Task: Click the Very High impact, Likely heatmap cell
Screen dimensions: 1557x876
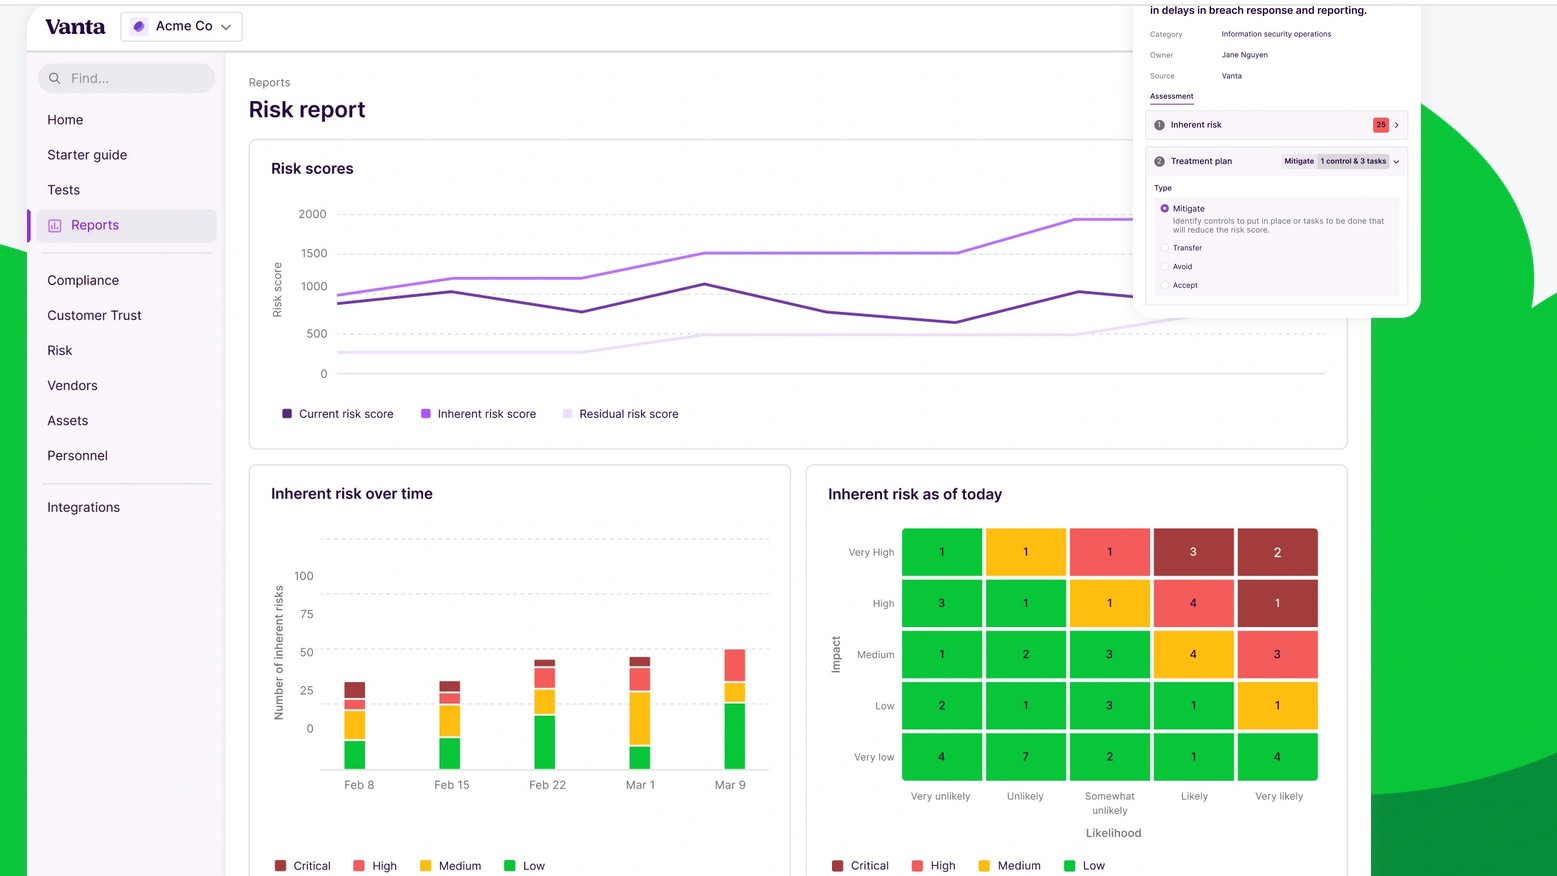Action: [1193, 552]
